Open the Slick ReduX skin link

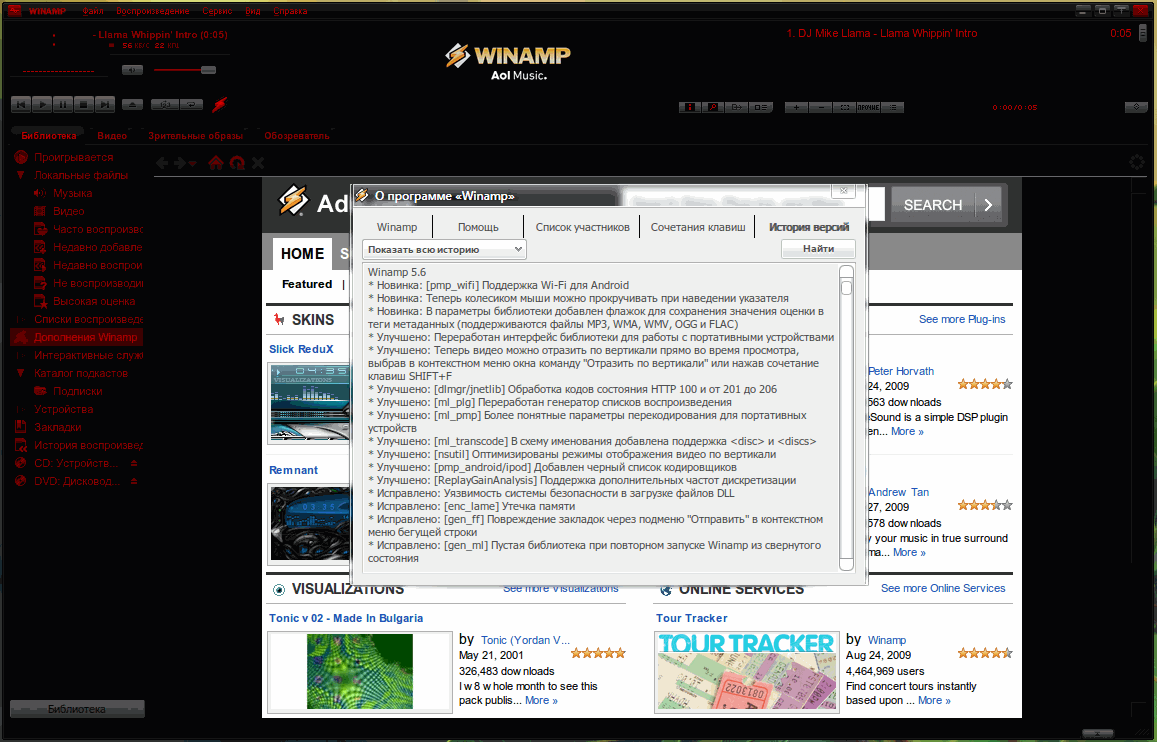pyautogui.click(x=301, y=349)
